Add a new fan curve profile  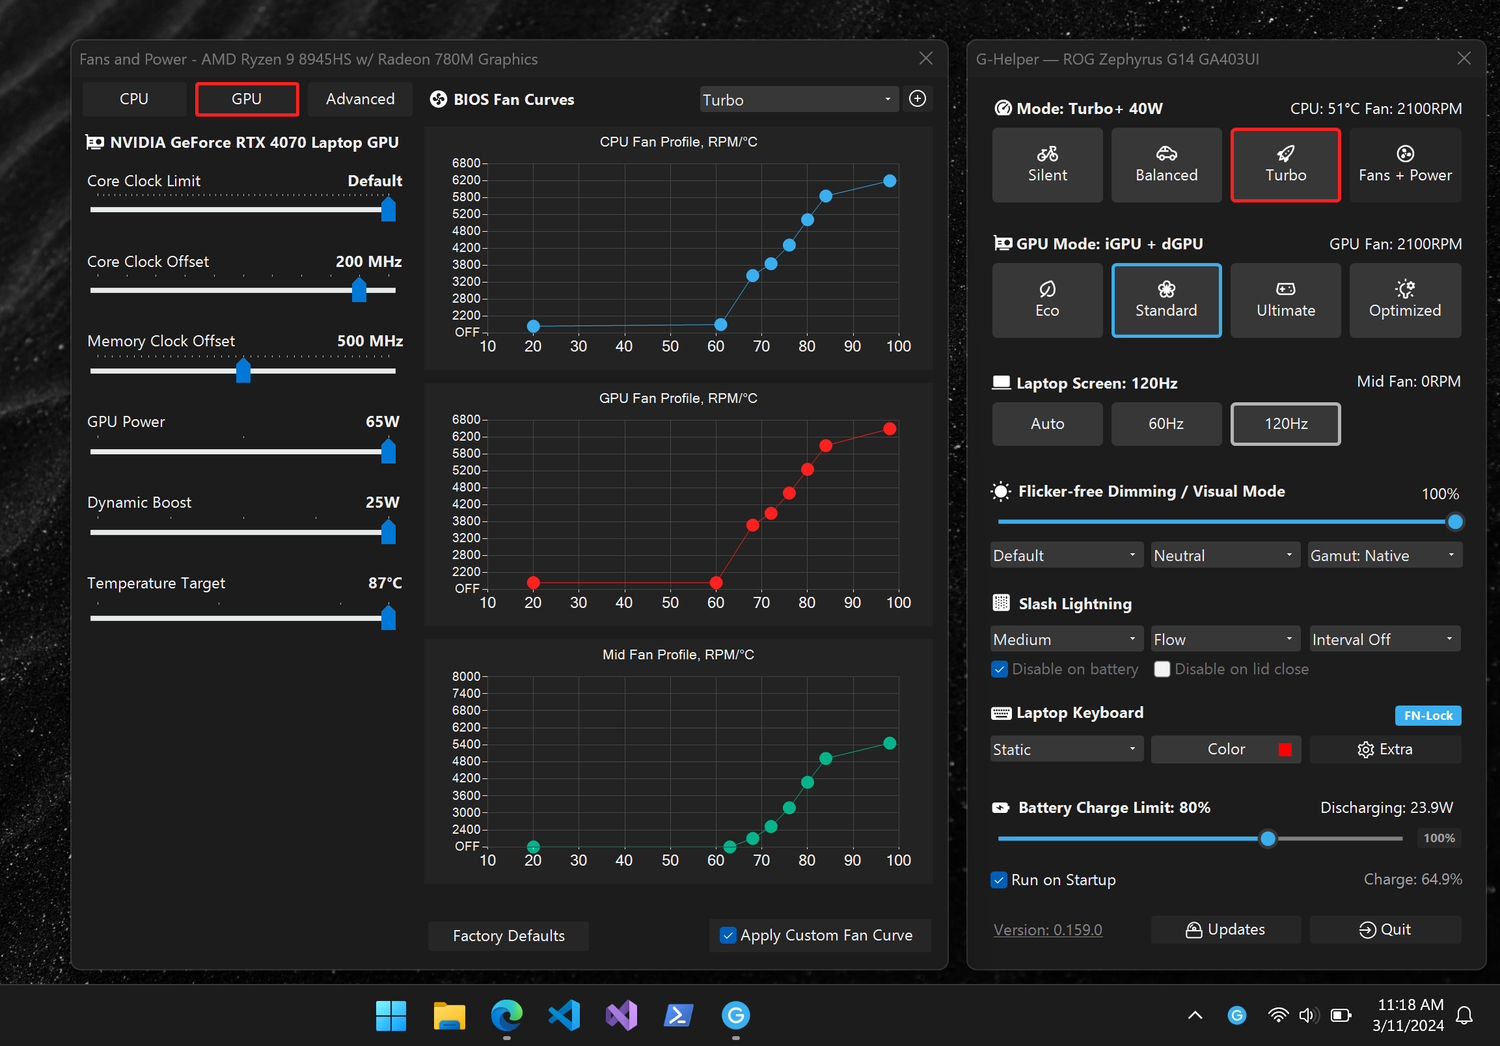917,99
